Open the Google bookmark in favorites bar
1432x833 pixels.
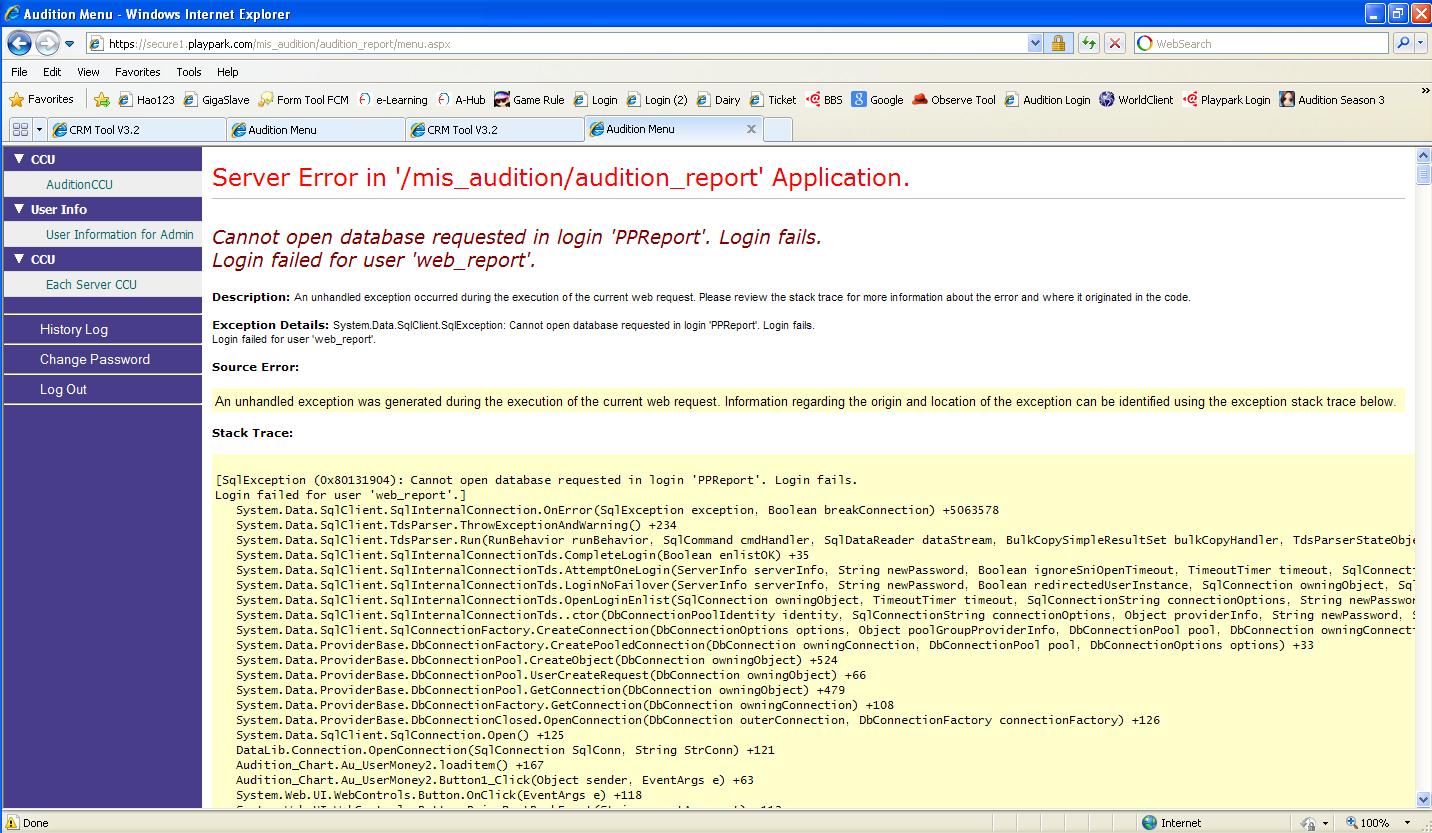pyautogui.click(x=877, y=99)
